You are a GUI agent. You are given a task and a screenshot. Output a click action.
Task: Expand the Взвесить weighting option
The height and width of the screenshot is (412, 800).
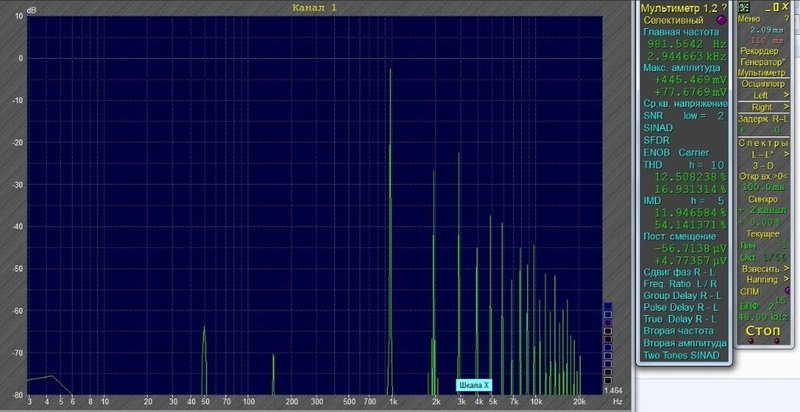click(764, 269)
